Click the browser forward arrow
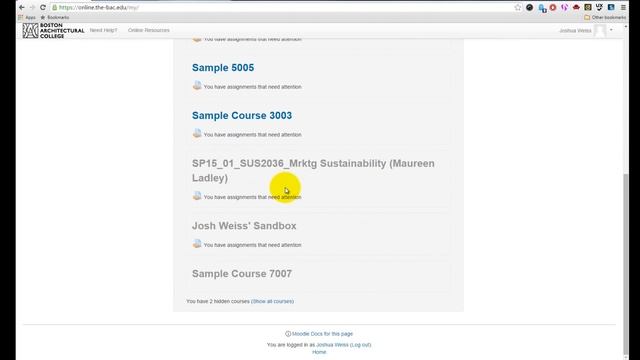The height and width of the screenshot is (360, 640). [x=32, y=7]
